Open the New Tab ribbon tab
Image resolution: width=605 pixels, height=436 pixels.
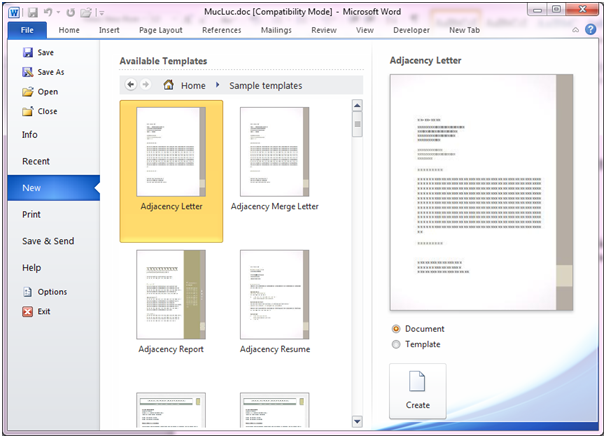click(x=465, y=30)
